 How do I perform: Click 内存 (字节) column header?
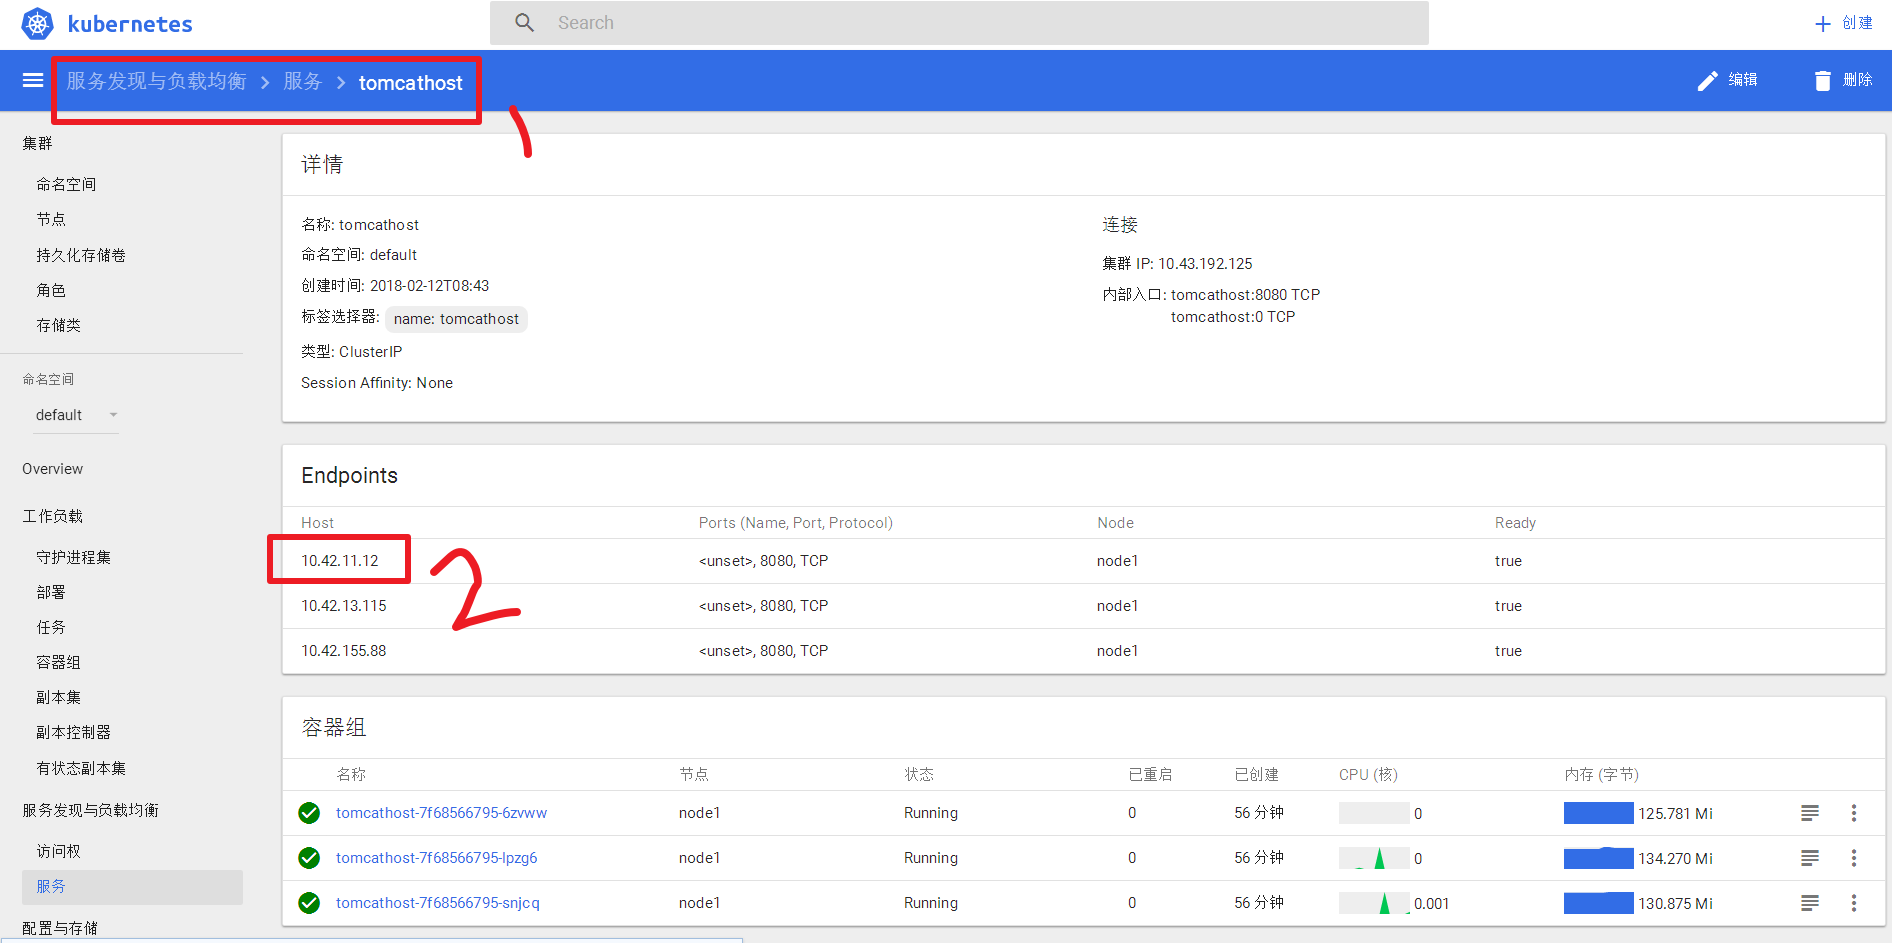pyautogui.click(x=1601, y=775)
